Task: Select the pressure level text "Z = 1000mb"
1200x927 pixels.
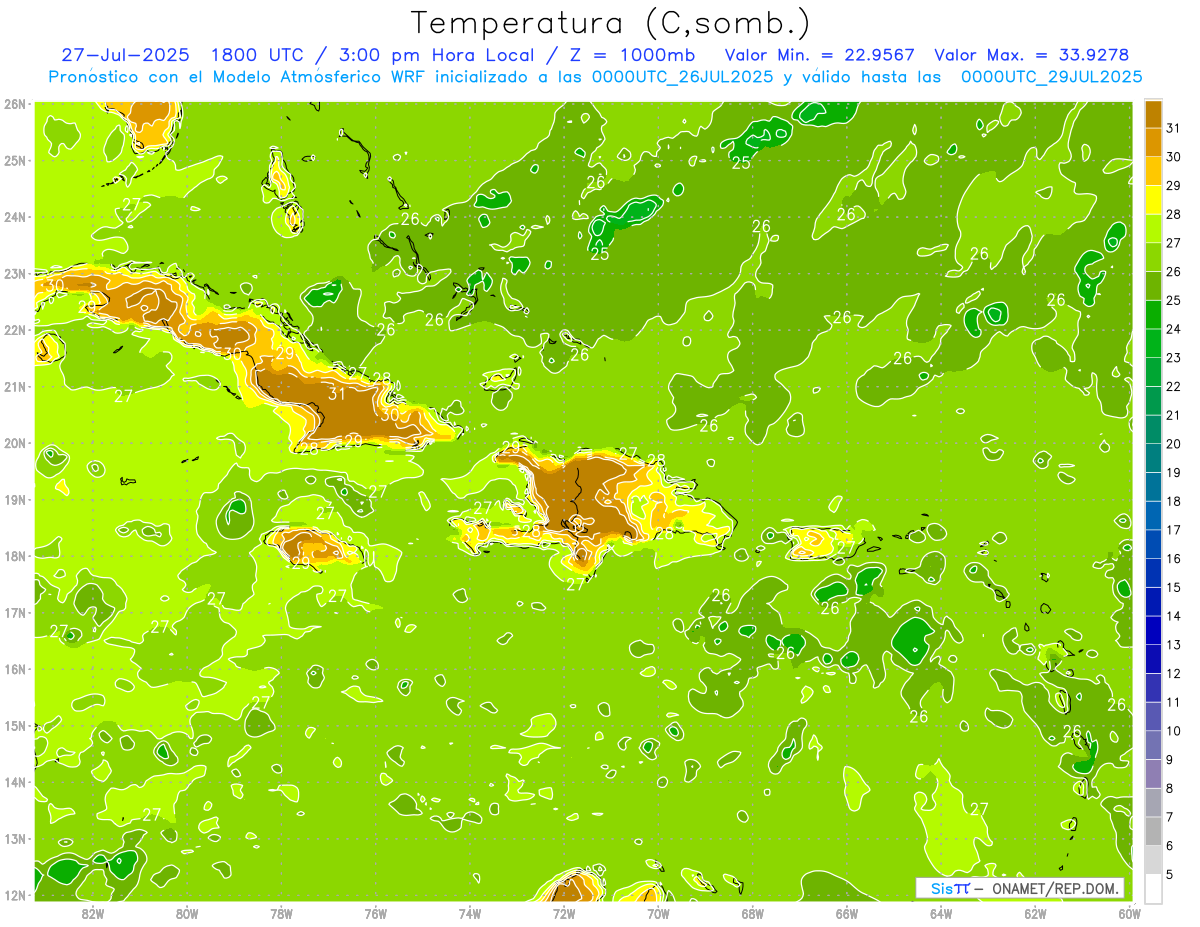Action: pos(632,55)
